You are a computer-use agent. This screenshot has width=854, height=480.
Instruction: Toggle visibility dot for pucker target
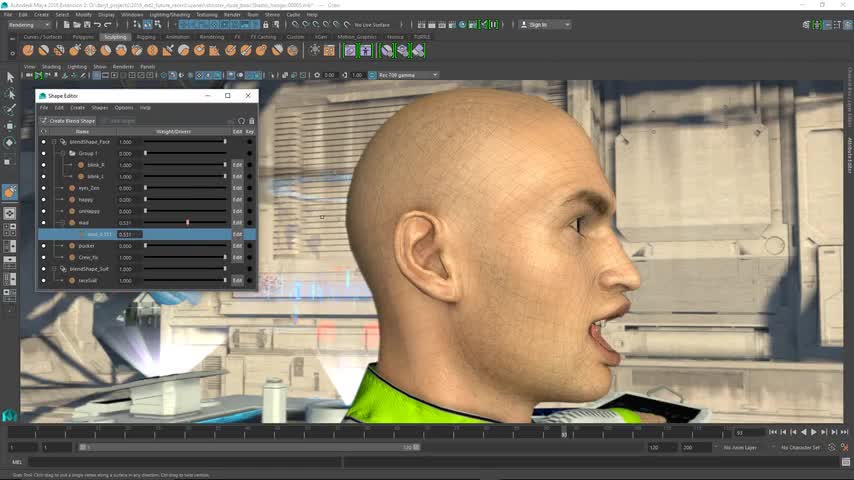point(43,246)
